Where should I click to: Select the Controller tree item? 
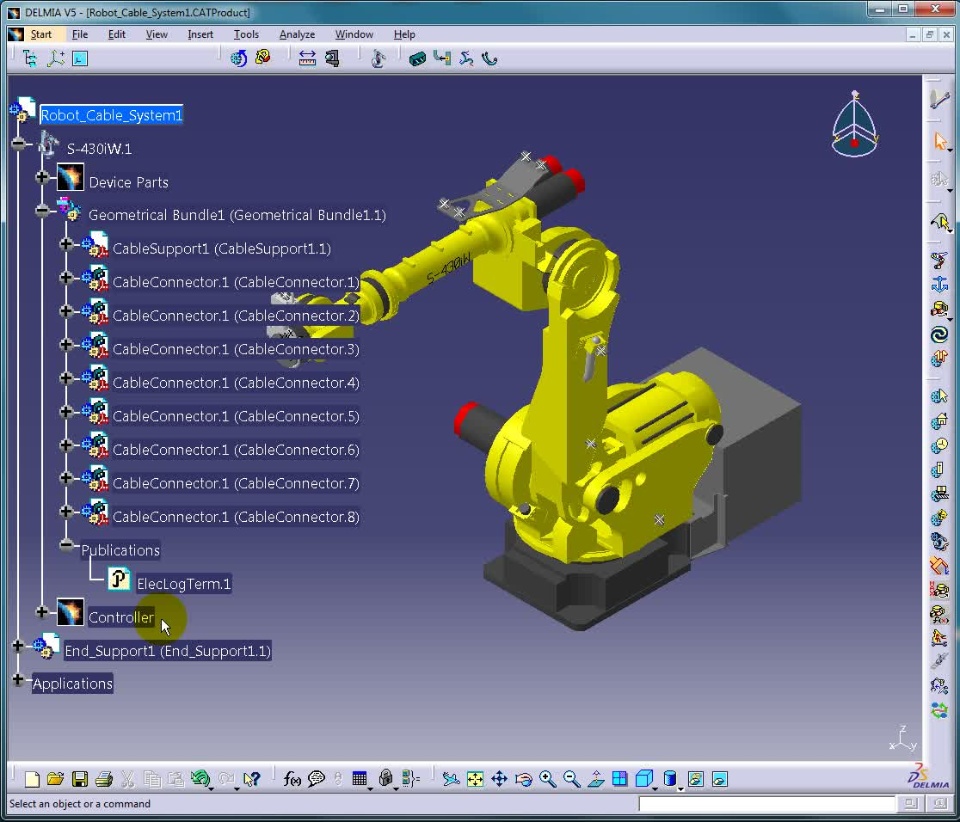(x=121, y=618)
